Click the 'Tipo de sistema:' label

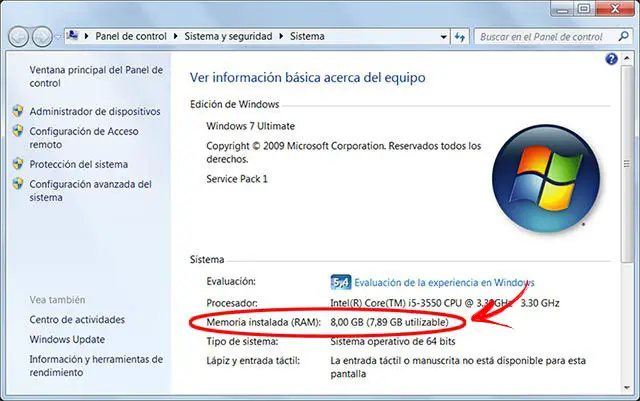(242, 341)
